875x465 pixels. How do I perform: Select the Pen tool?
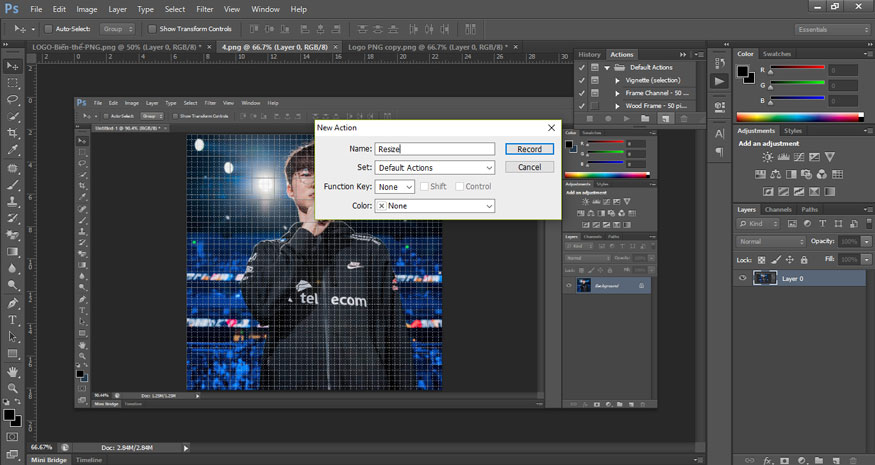pyautogui.click(x=12, y=303)
